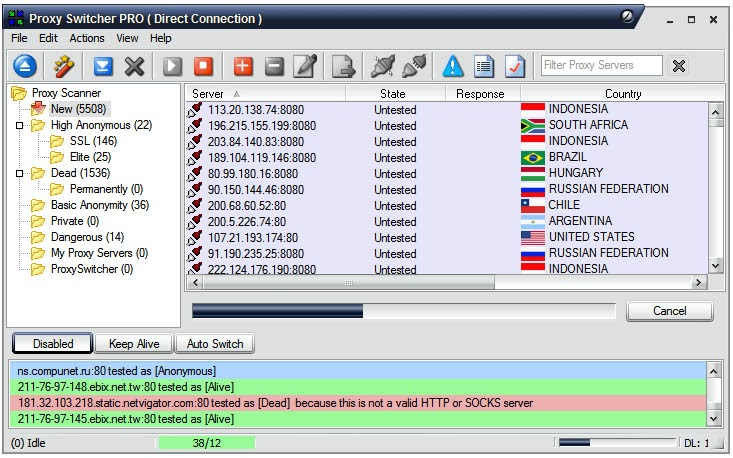Viewport: 733px width, 458px height.
Task: Click the horizontal scrollbar thumb of the server list
Action: pyautogui.click(x=349, y=283)
